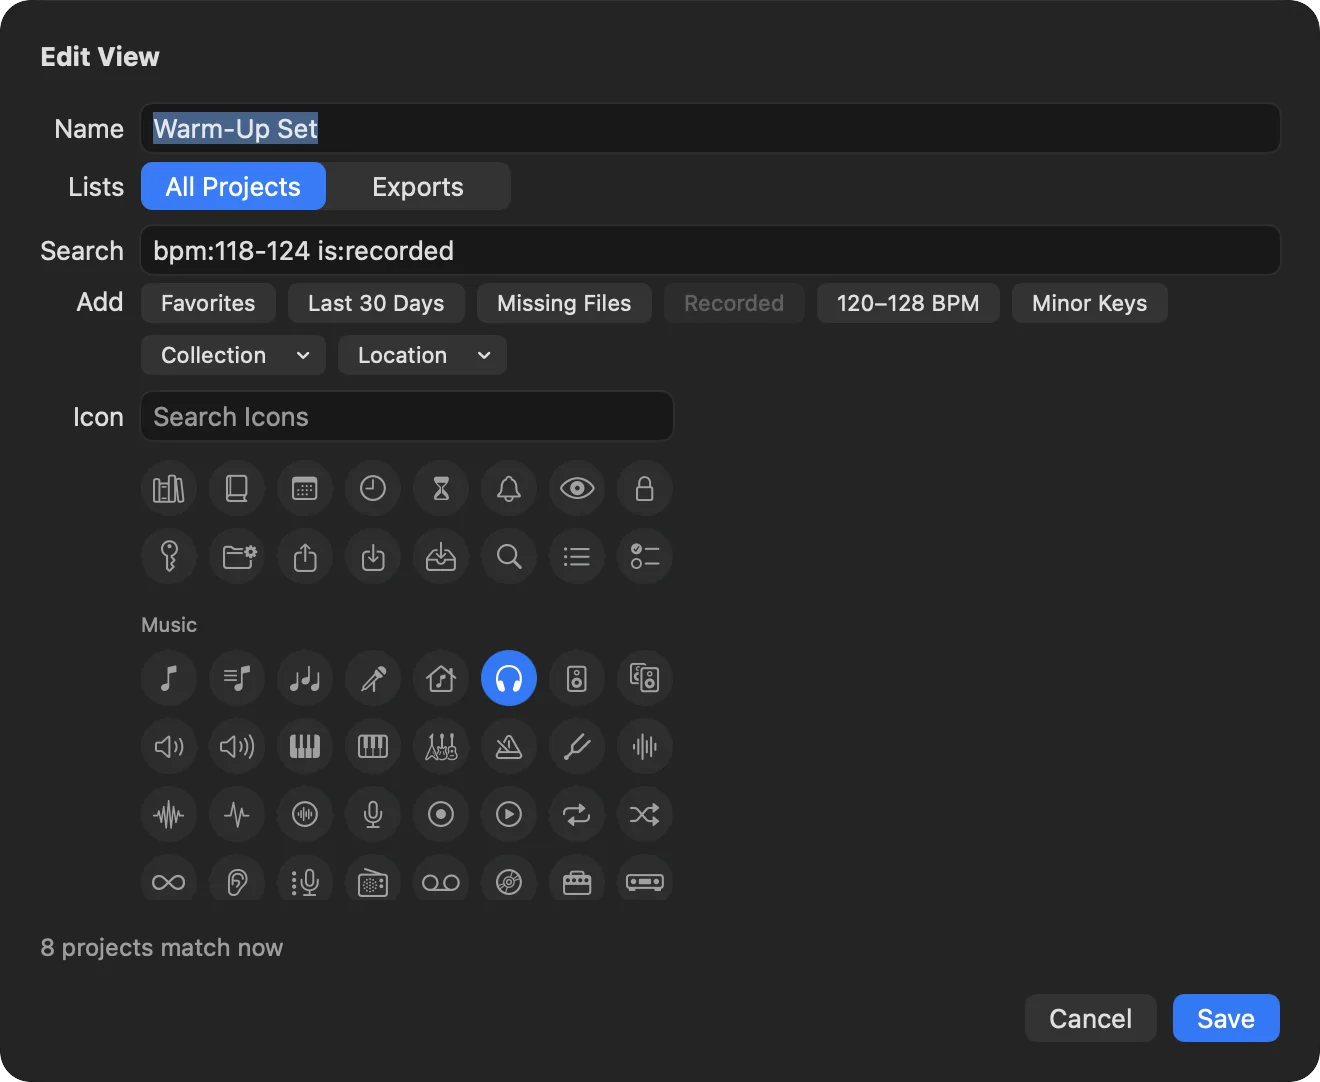Screen dimensions: 1320x1082
Task: Switch to the Exports list
Action: (418, 187)
